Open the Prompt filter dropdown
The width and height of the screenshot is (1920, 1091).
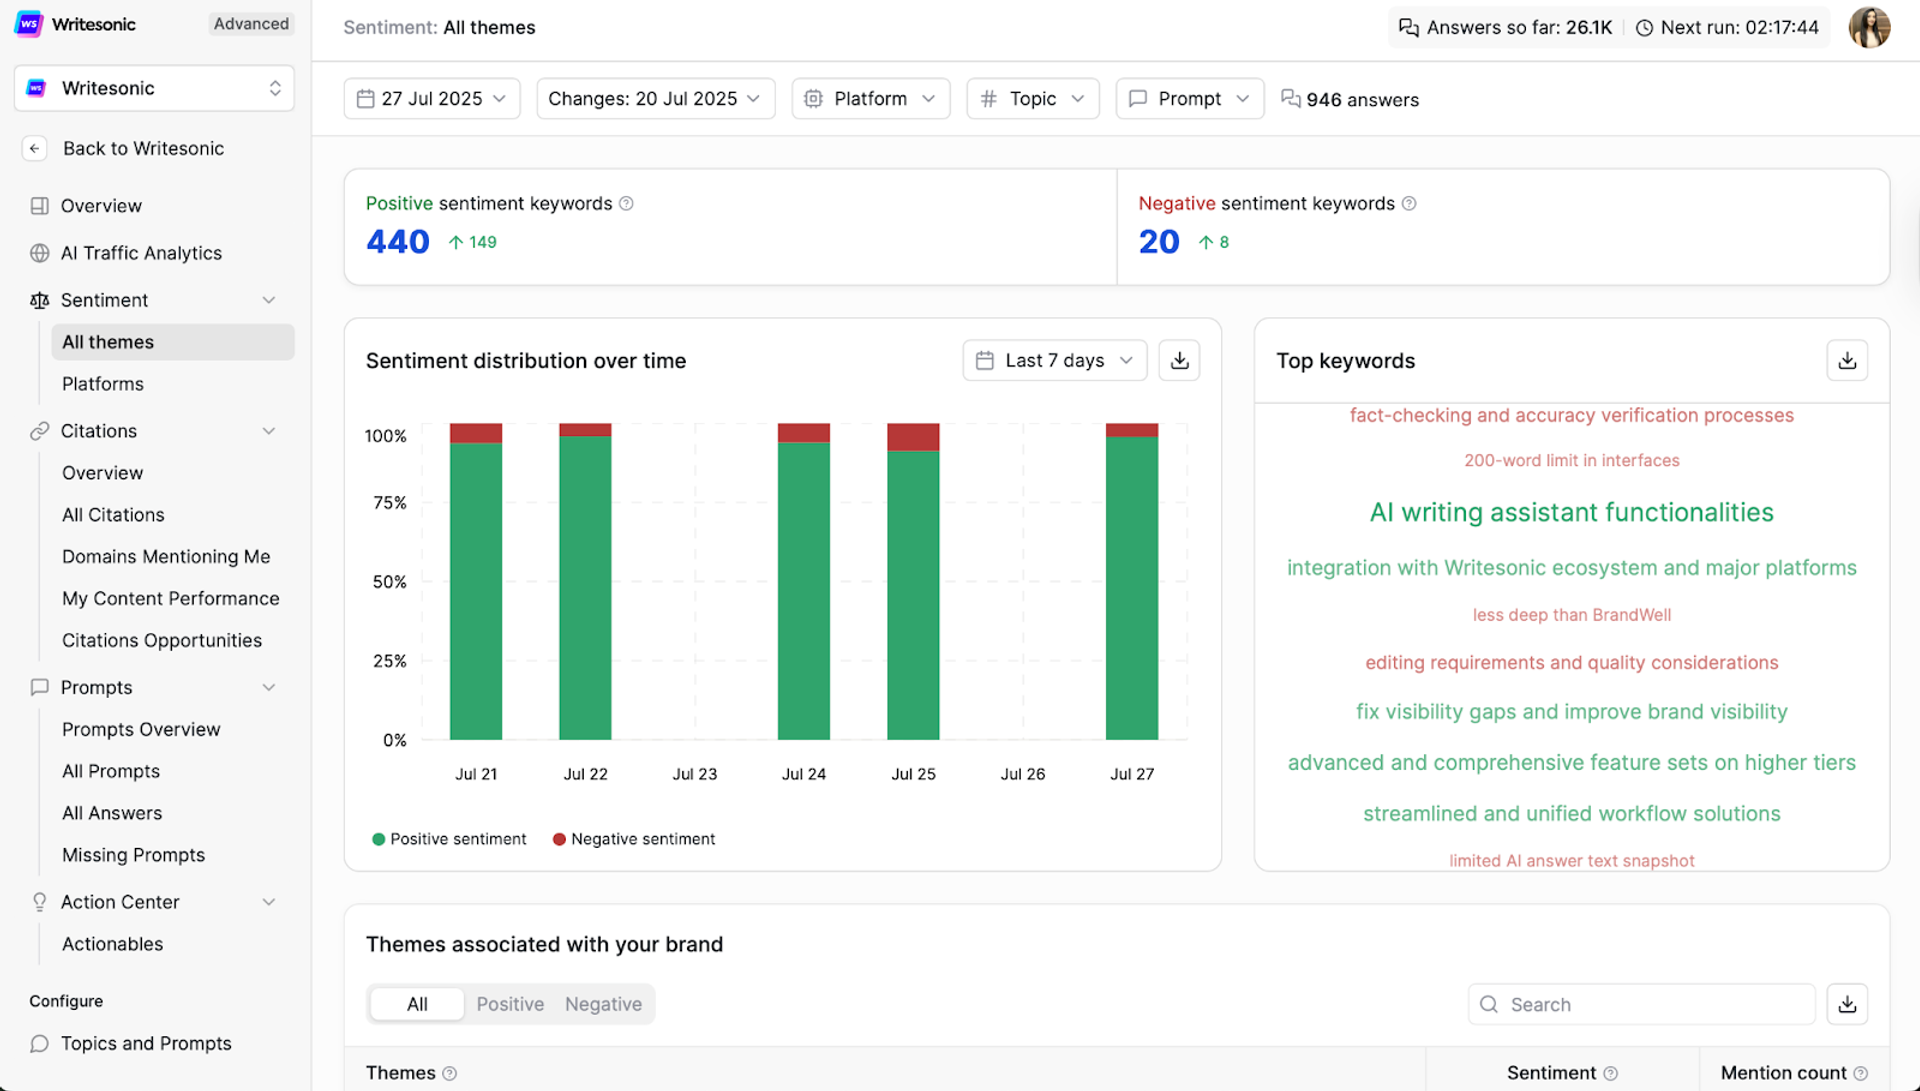pos(1190,99)
